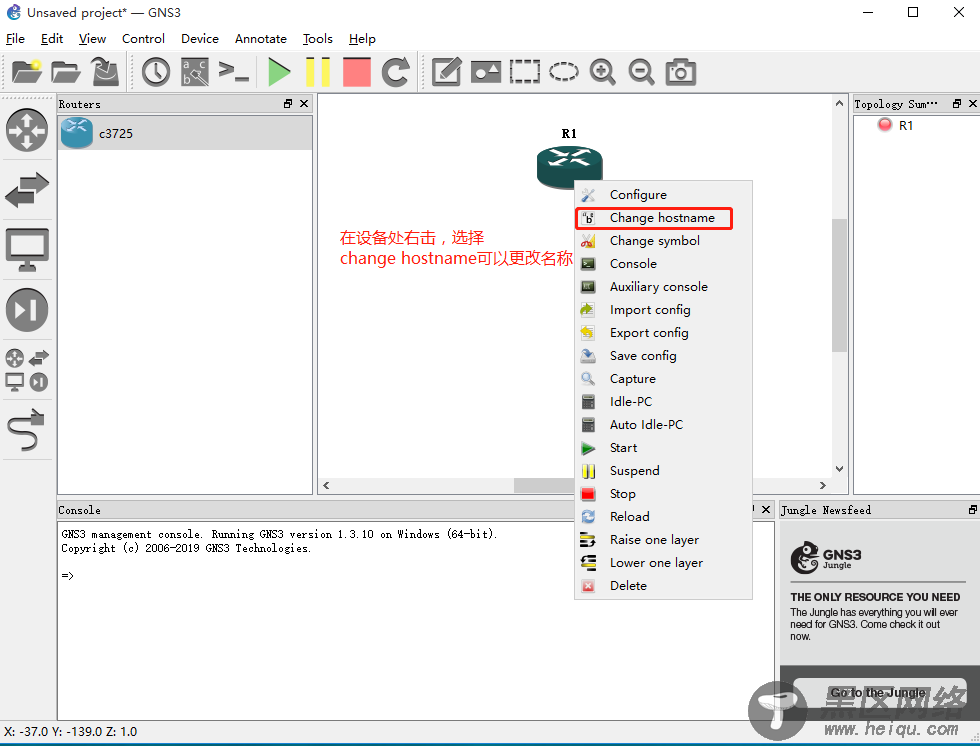Click the Open project folder icon
Viewport: 980px width, 746px height.
click(66, 72)
